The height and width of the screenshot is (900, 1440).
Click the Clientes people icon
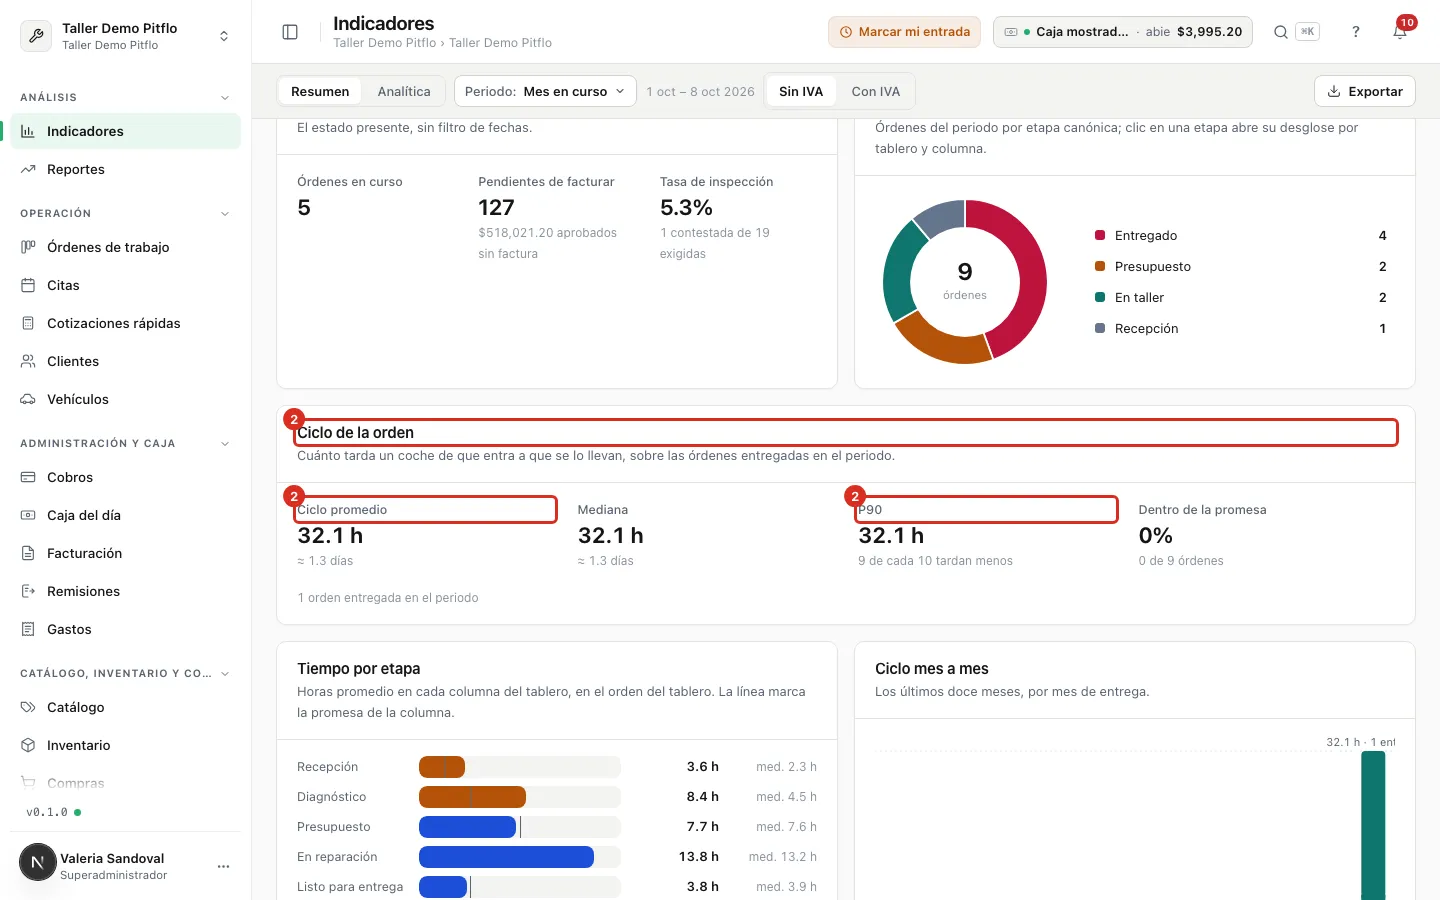click(28, 361)
